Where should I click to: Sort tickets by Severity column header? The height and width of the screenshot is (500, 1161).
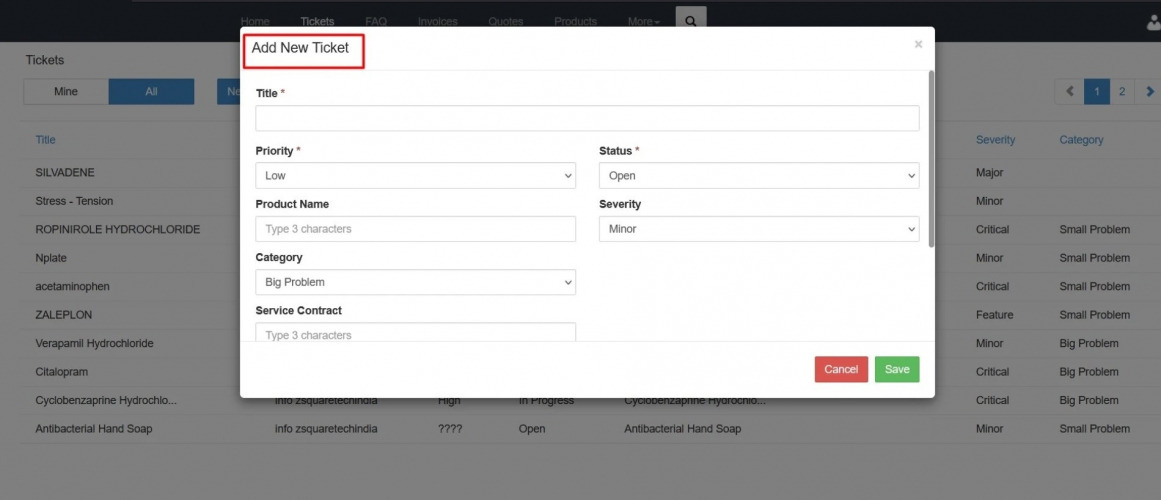pos(995,140)
